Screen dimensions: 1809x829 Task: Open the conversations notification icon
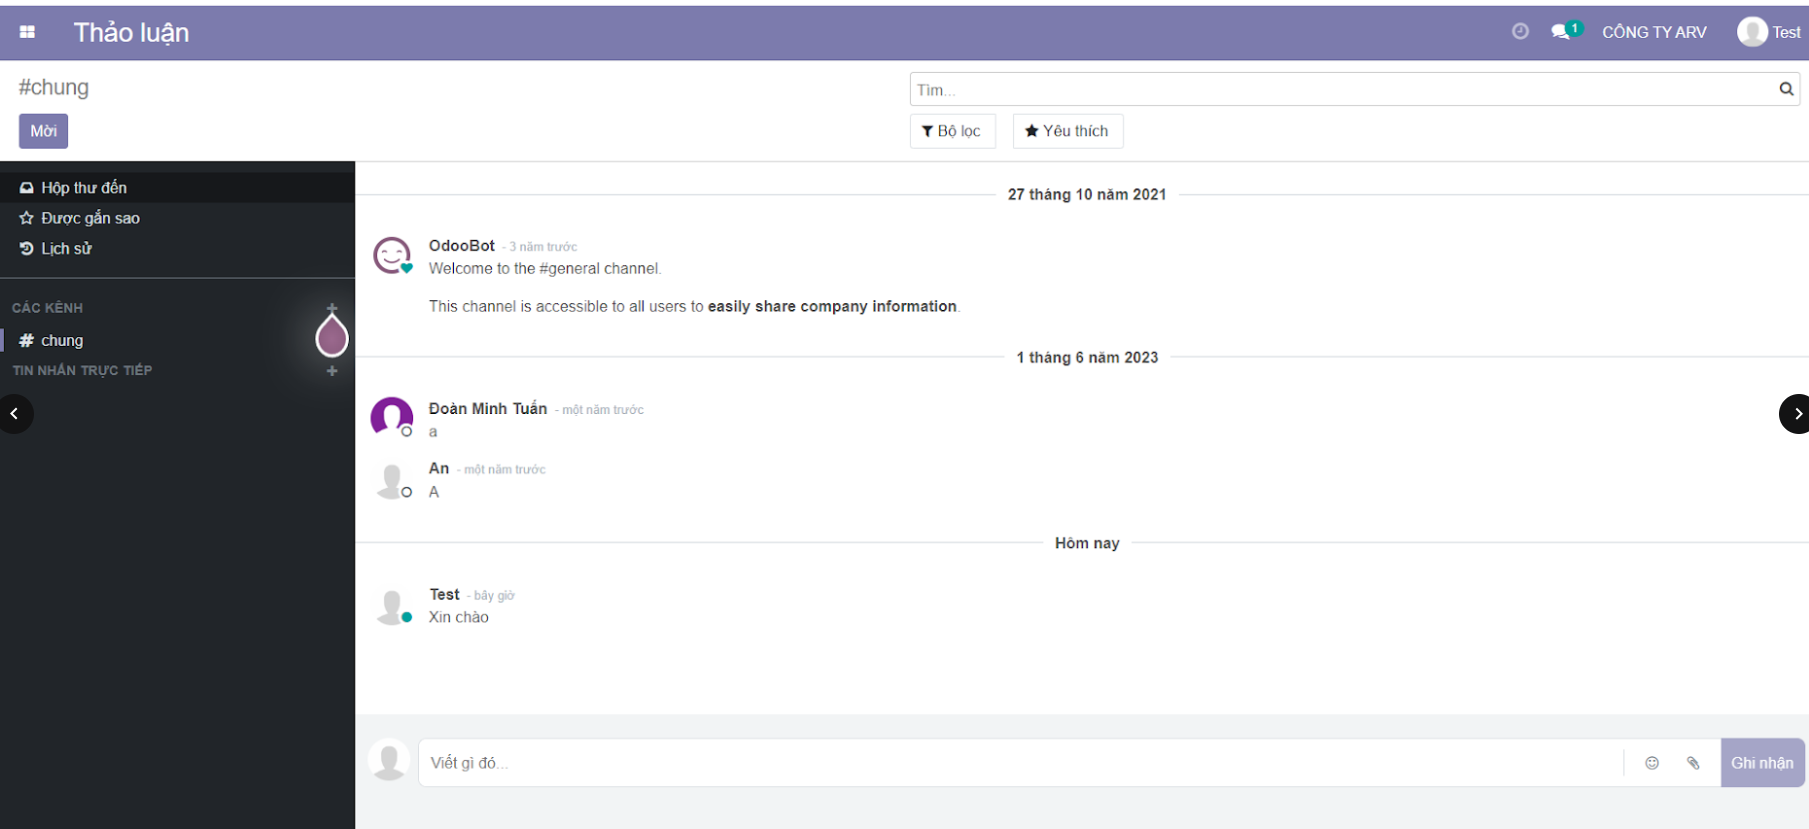1562,32
